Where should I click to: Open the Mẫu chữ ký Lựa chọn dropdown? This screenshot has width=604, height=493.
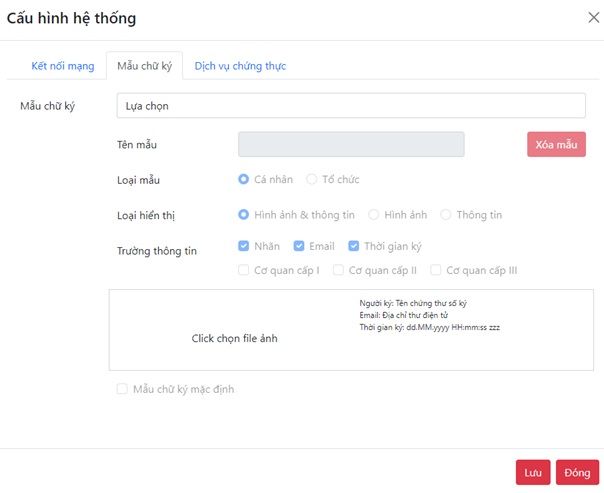click(x=351, y=106)
